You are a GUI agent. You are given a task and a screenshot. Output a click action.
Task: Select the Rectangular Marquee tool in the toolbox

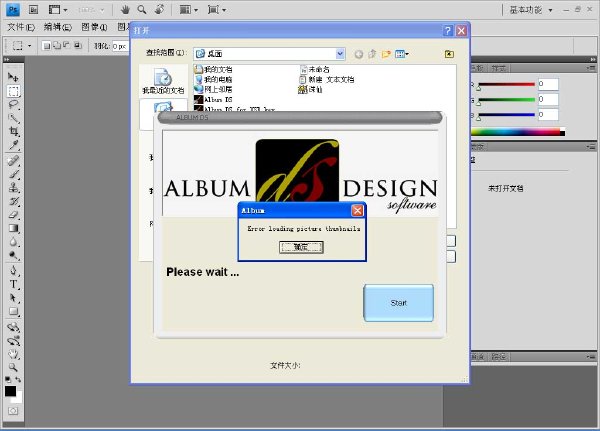point(13,91)
